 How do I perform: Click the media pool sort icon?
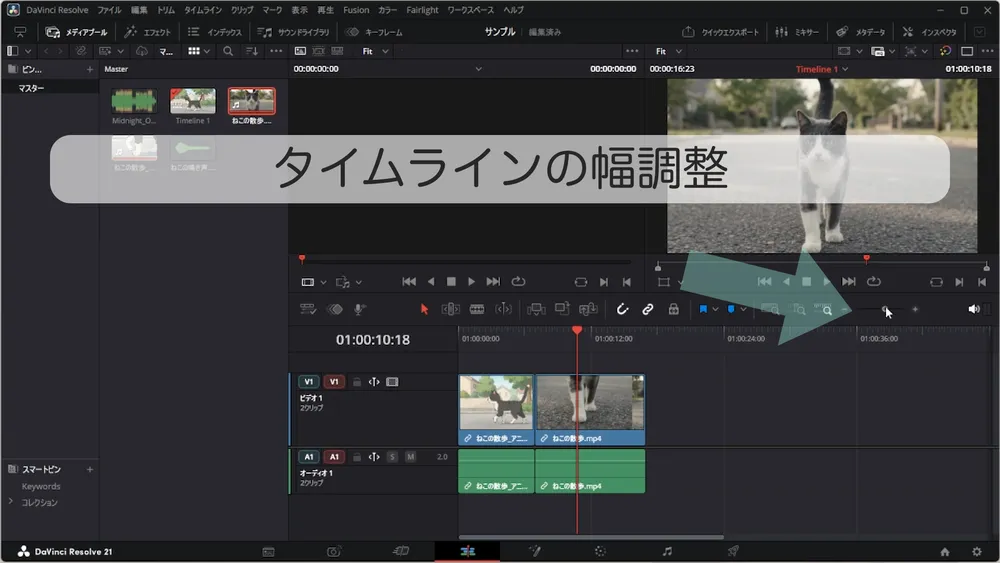[252, 51]
